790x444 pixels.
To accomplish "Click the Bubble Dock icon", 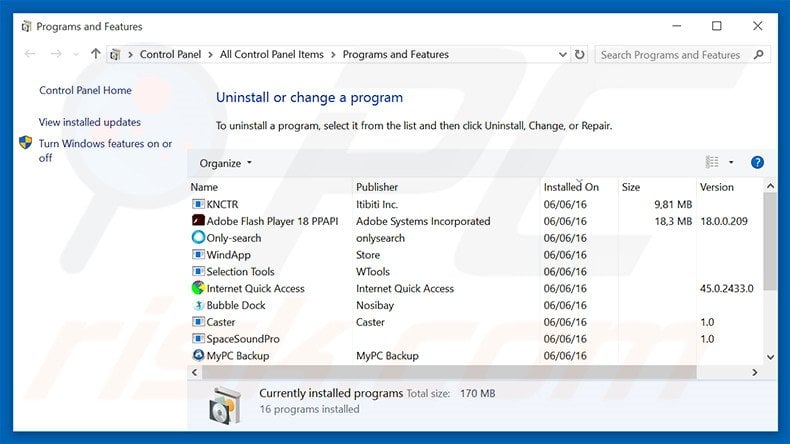I will 198,305.
